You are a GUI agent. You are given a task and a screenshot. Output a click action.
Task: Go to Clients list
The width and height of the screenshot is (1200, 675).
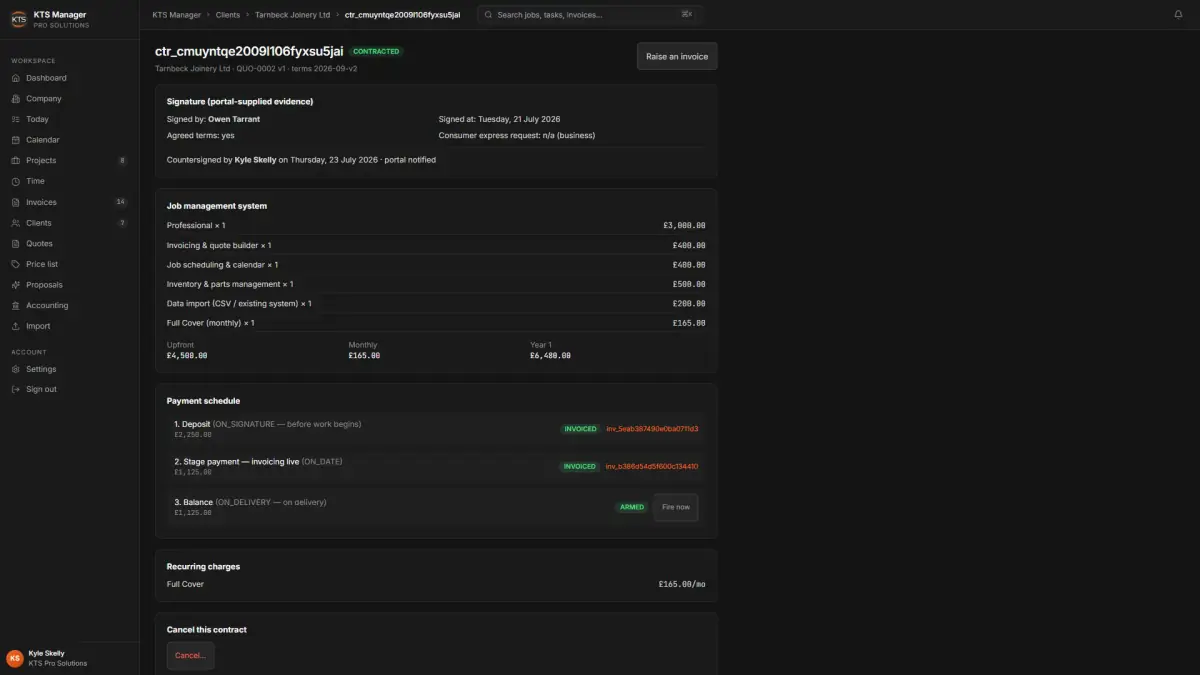(69, 223)
